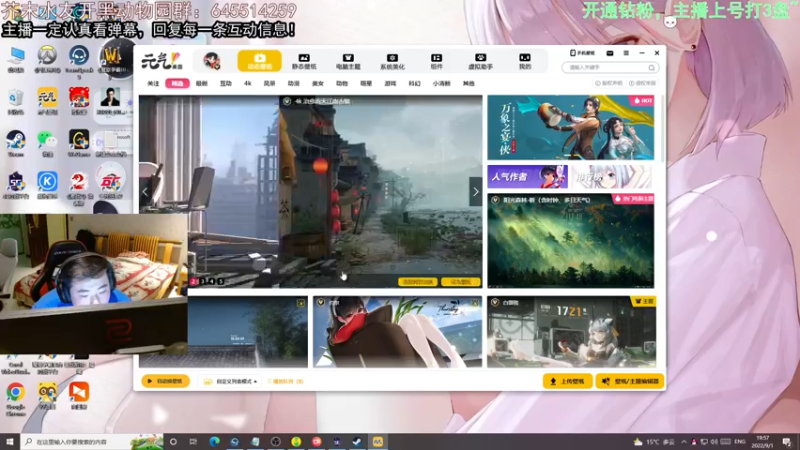The height and width of the screenshot is (450, 800).
Task: Open the 元气 wallpaper desktop shortcut
Action: click(x=47, y=102)
